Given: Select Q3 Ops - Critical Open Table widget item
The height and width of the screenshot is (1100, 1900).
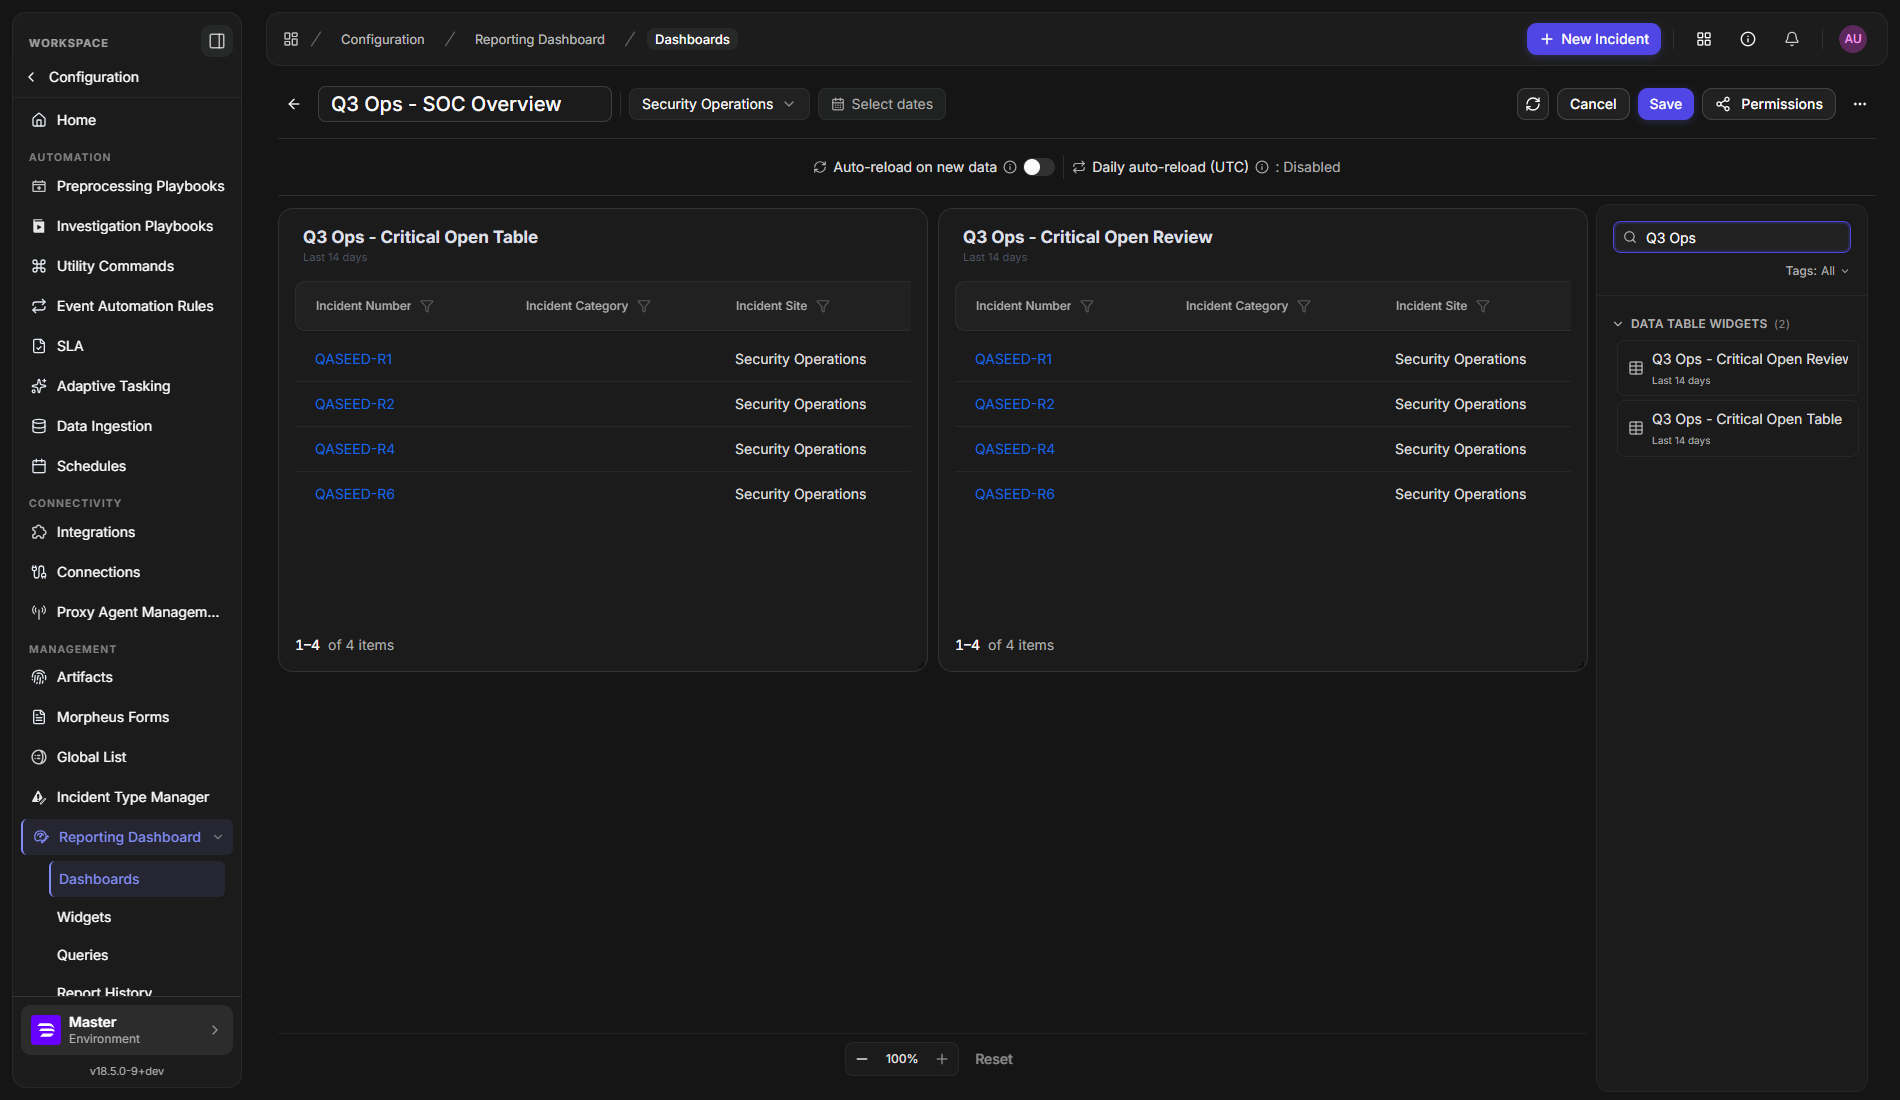Looking at the screenshot, I should coord(1738,428).
